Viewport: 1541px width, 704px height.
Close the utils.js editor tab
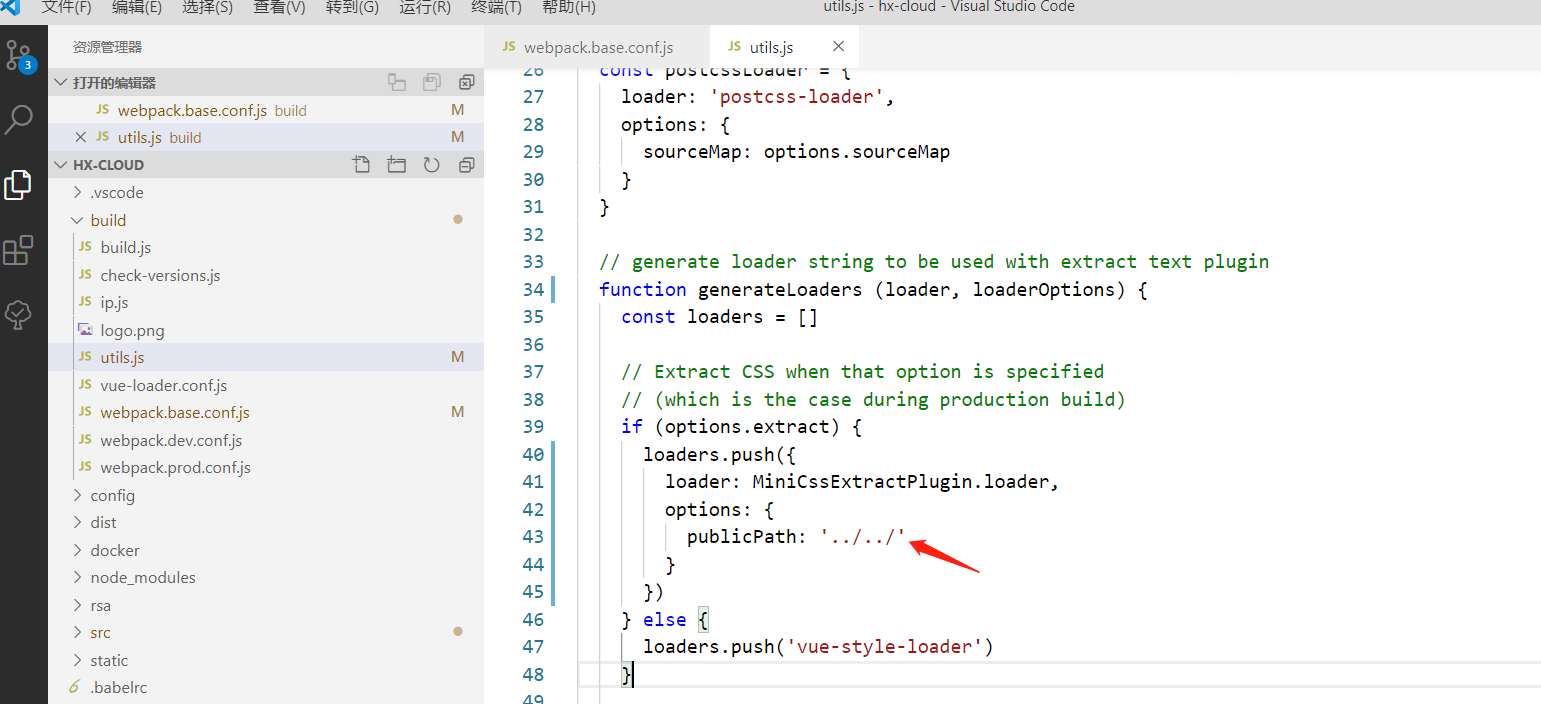coord(838,46)
